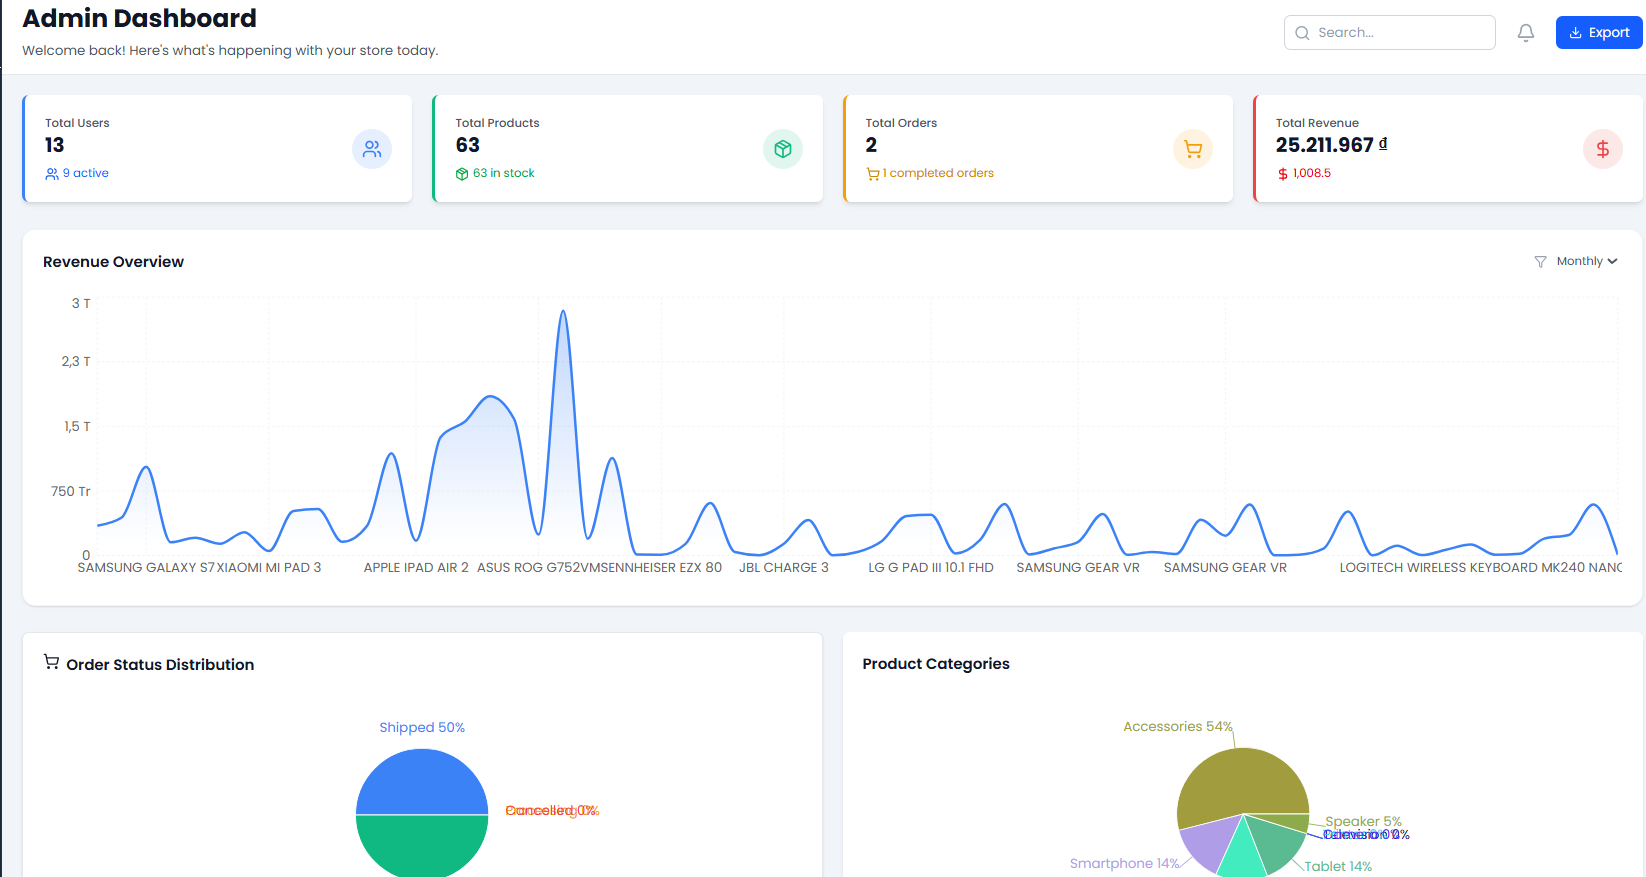1646x877 pixels.
Task: Click the 63 in stock text
Action: (504, 173)
